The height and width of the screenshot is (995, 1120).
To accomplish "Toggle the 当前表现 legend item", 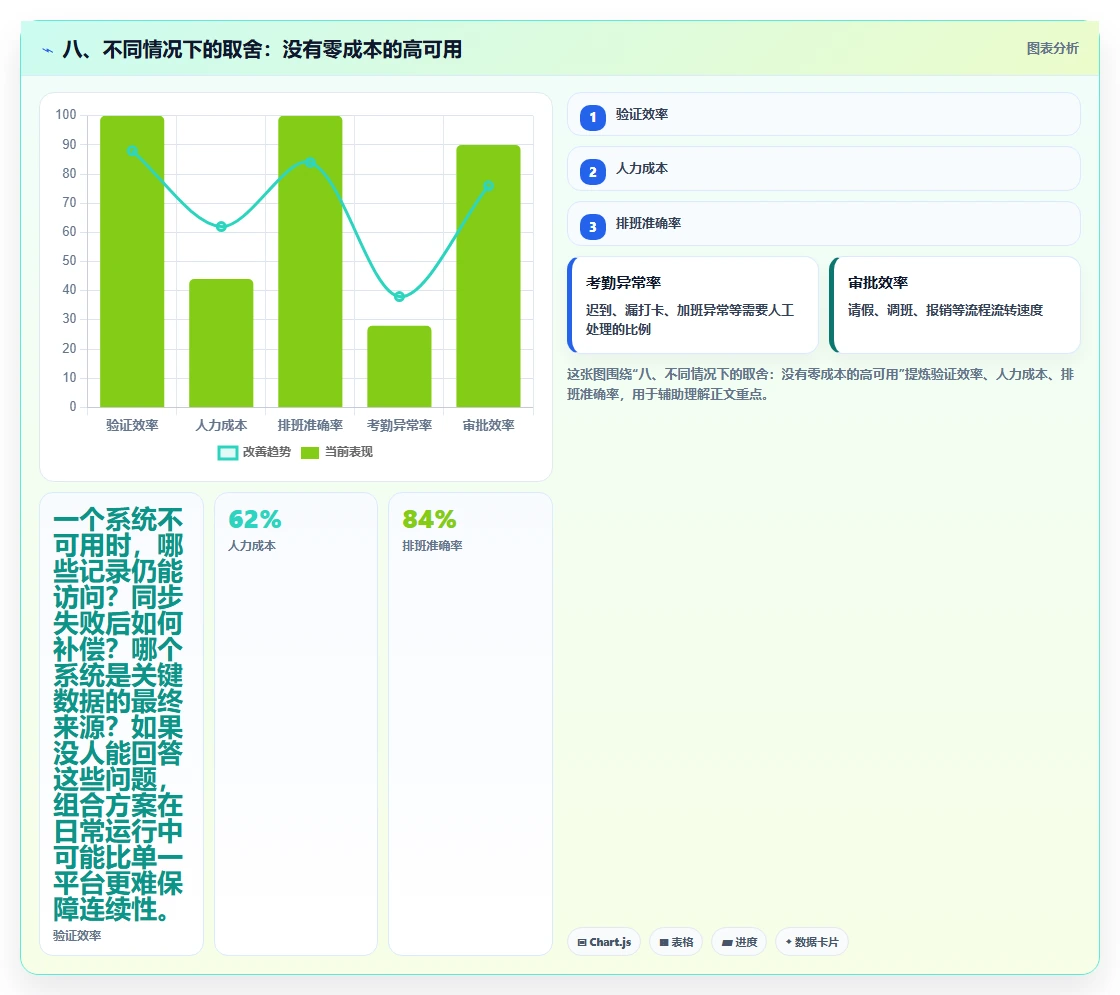I will 336,452.
